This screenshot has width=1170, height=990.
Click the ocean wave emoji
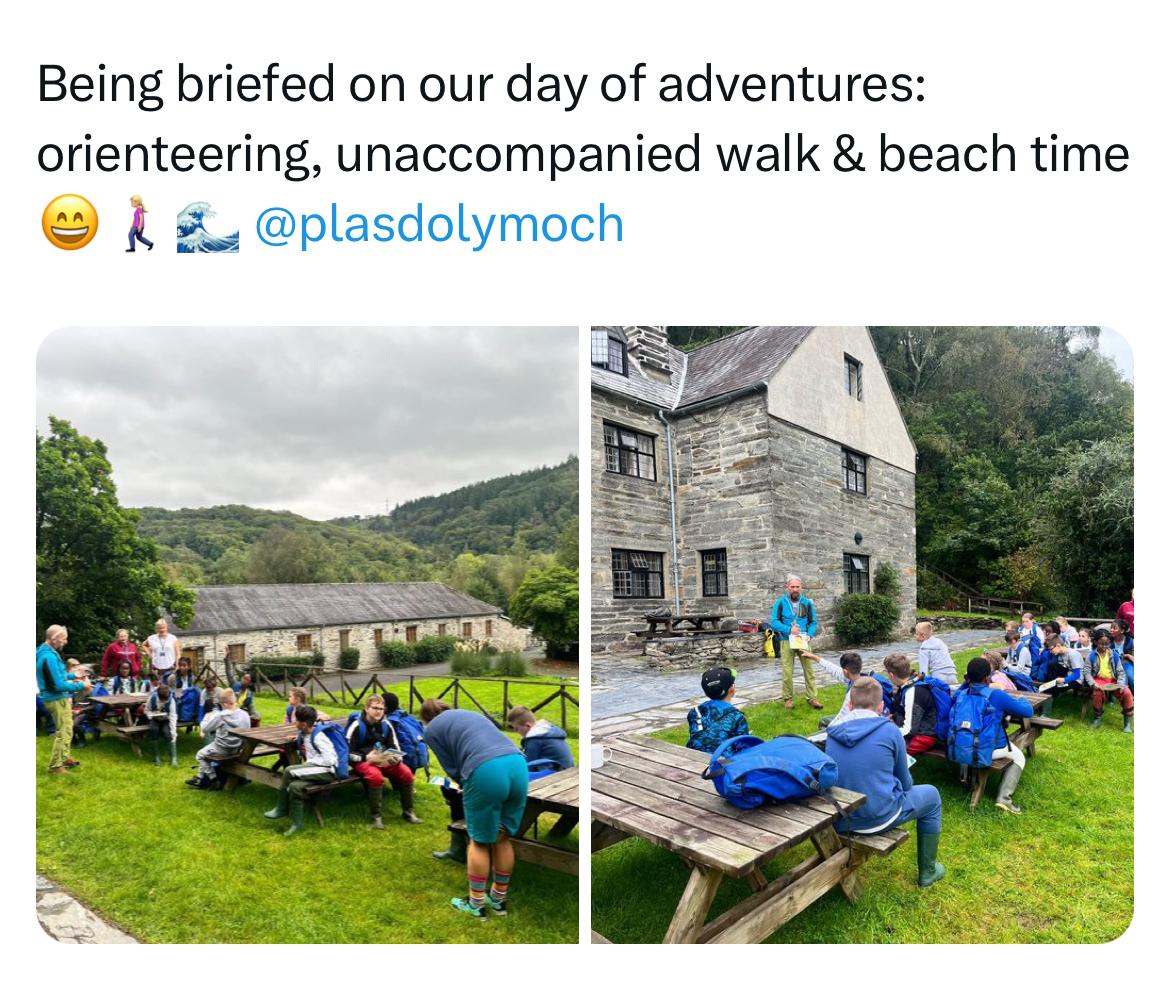tap(207, 225)
